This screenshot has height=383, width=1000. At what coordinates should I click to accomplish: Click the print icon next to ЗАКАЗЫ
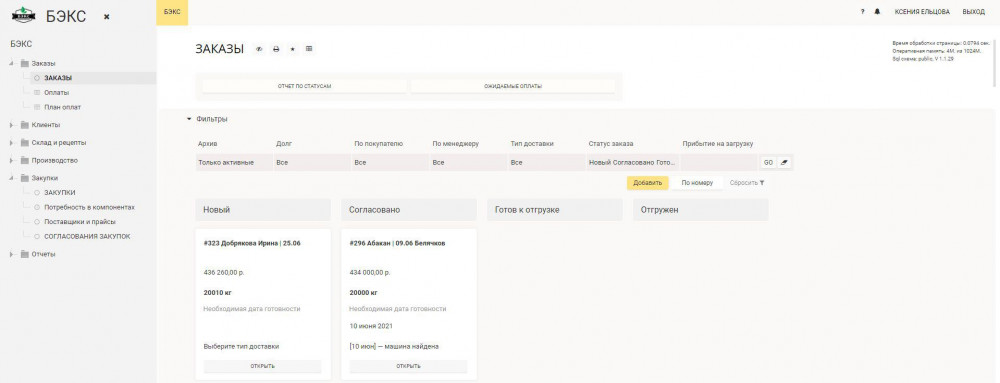[276, 49]
